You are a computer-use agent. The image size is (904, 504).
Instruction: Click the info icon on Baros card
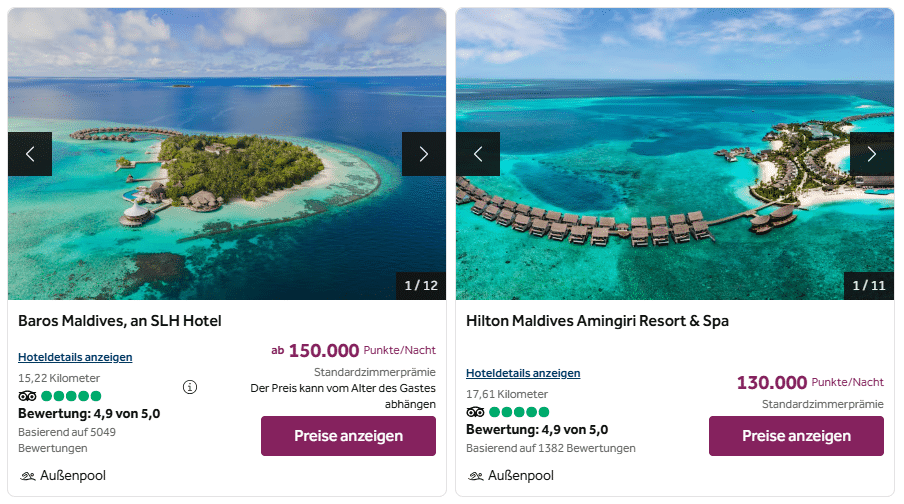(190, 387)
